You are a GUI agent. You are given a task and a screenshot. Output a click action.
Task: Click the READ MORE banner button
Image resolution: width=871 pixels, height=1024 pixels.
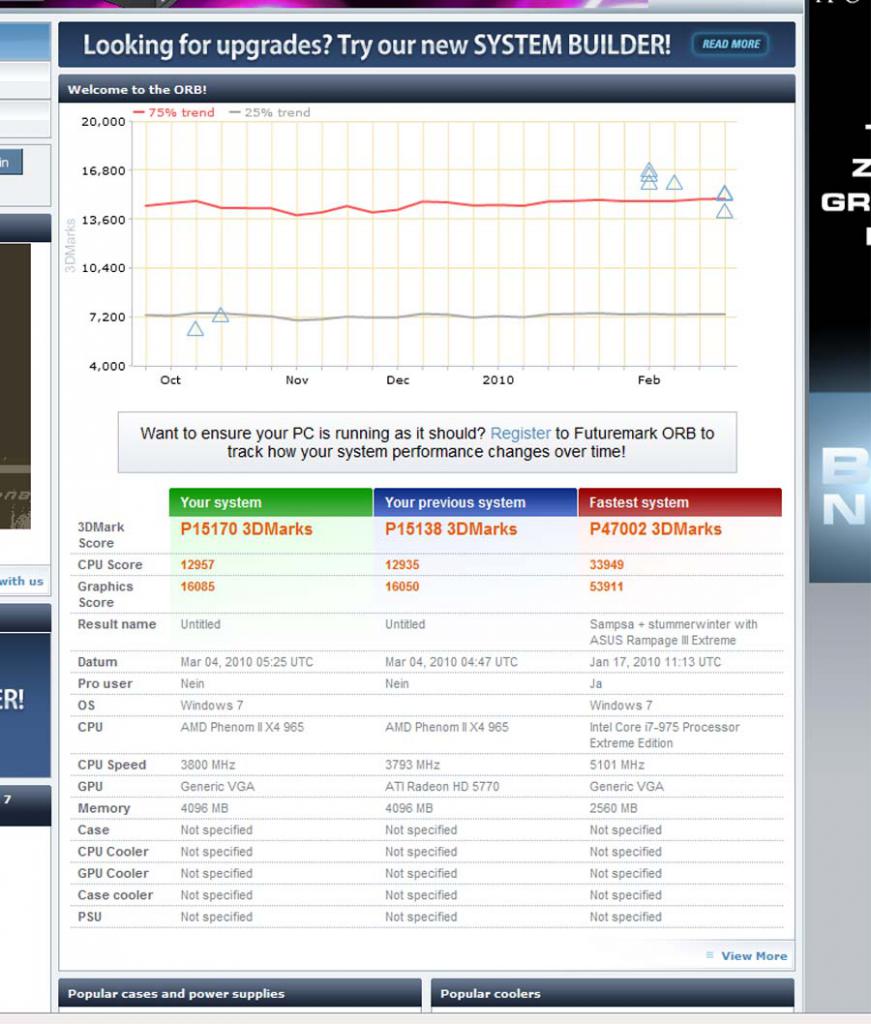[730, 44]
